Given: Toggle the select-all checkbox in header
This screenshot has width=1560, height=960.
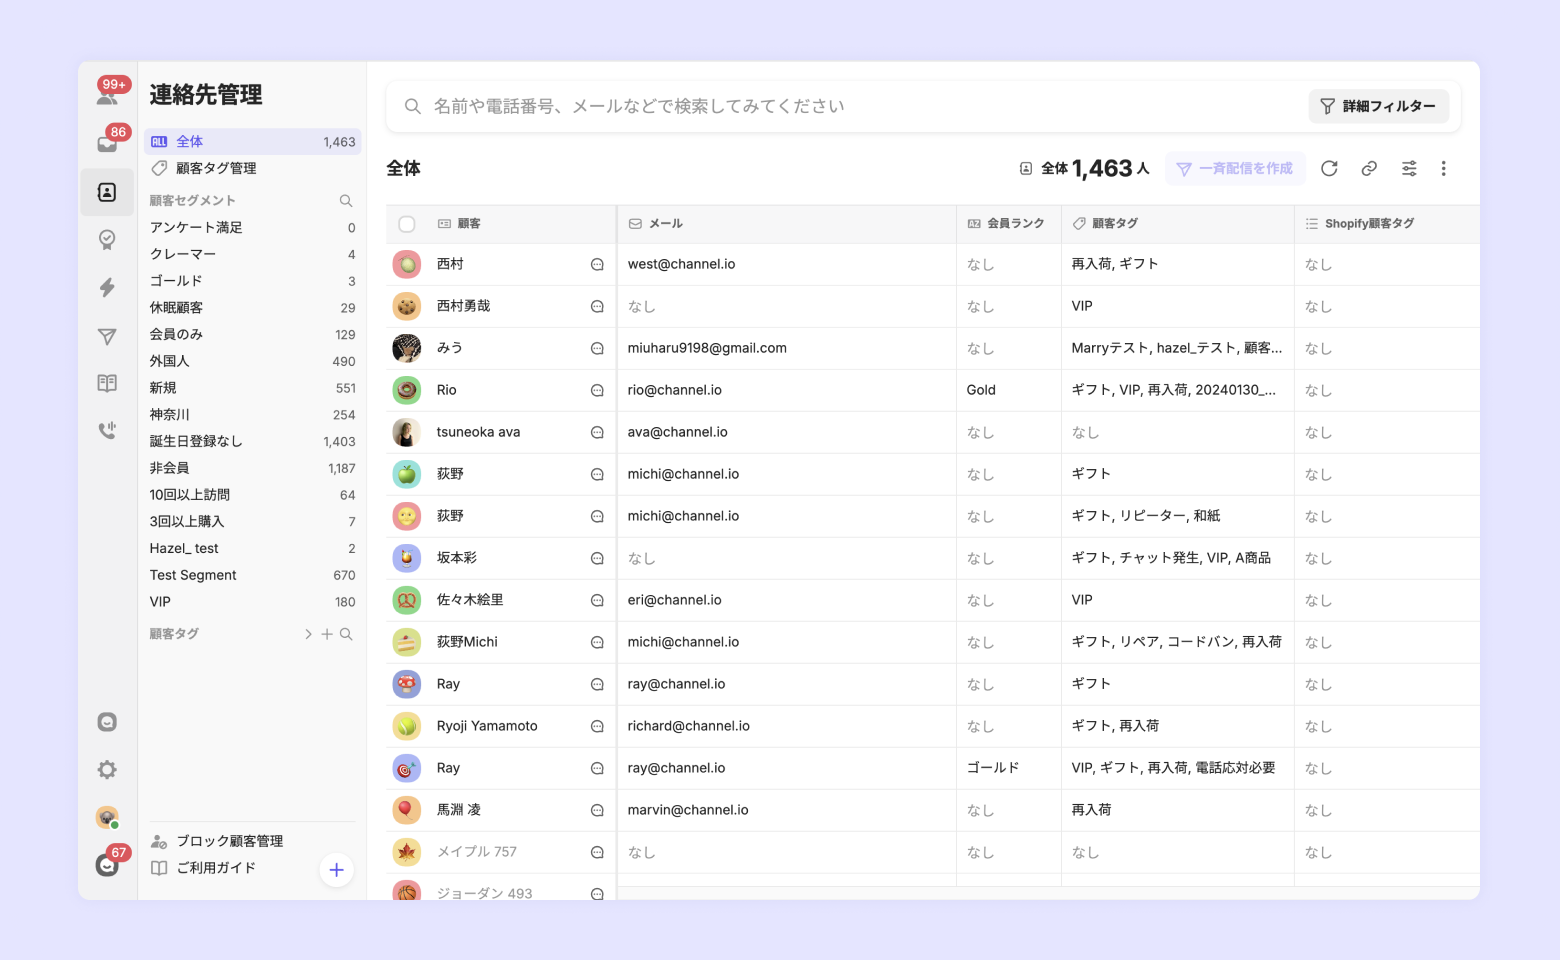Looking at the screenshot, I should 407,224.
